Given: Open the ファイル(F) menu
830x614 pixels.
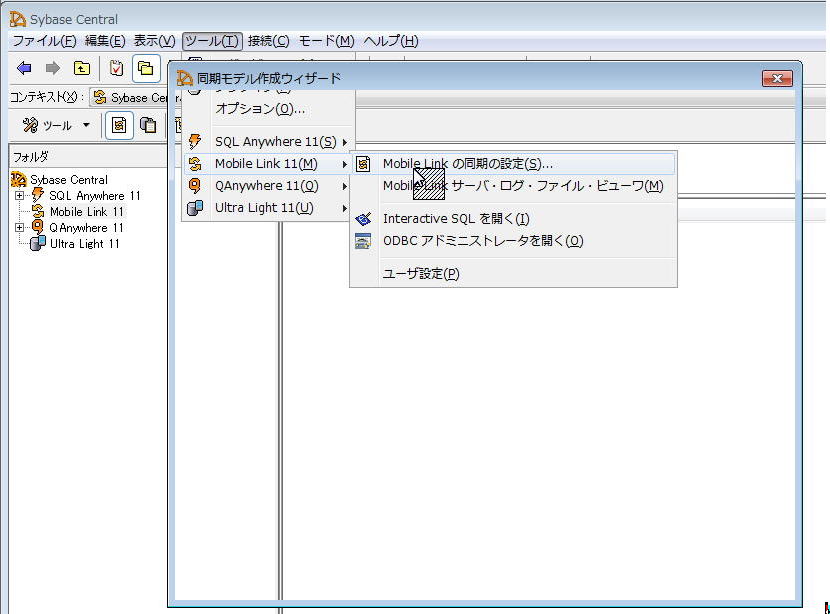Looking at the screenshot, I should [43, 41].
